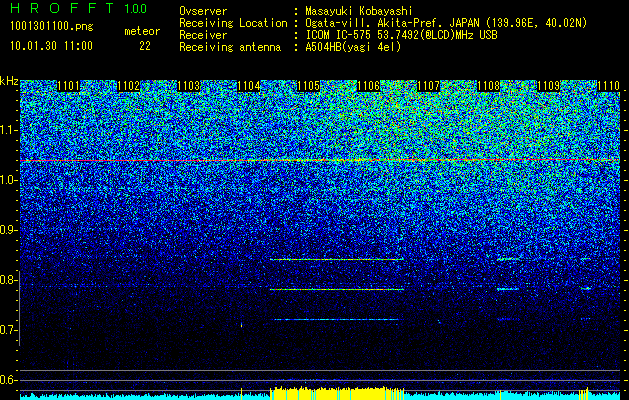Select the A504HB(yagi 4el) antenna text
This screenshot has width=629, height=400.
click(x=353, y=47)
